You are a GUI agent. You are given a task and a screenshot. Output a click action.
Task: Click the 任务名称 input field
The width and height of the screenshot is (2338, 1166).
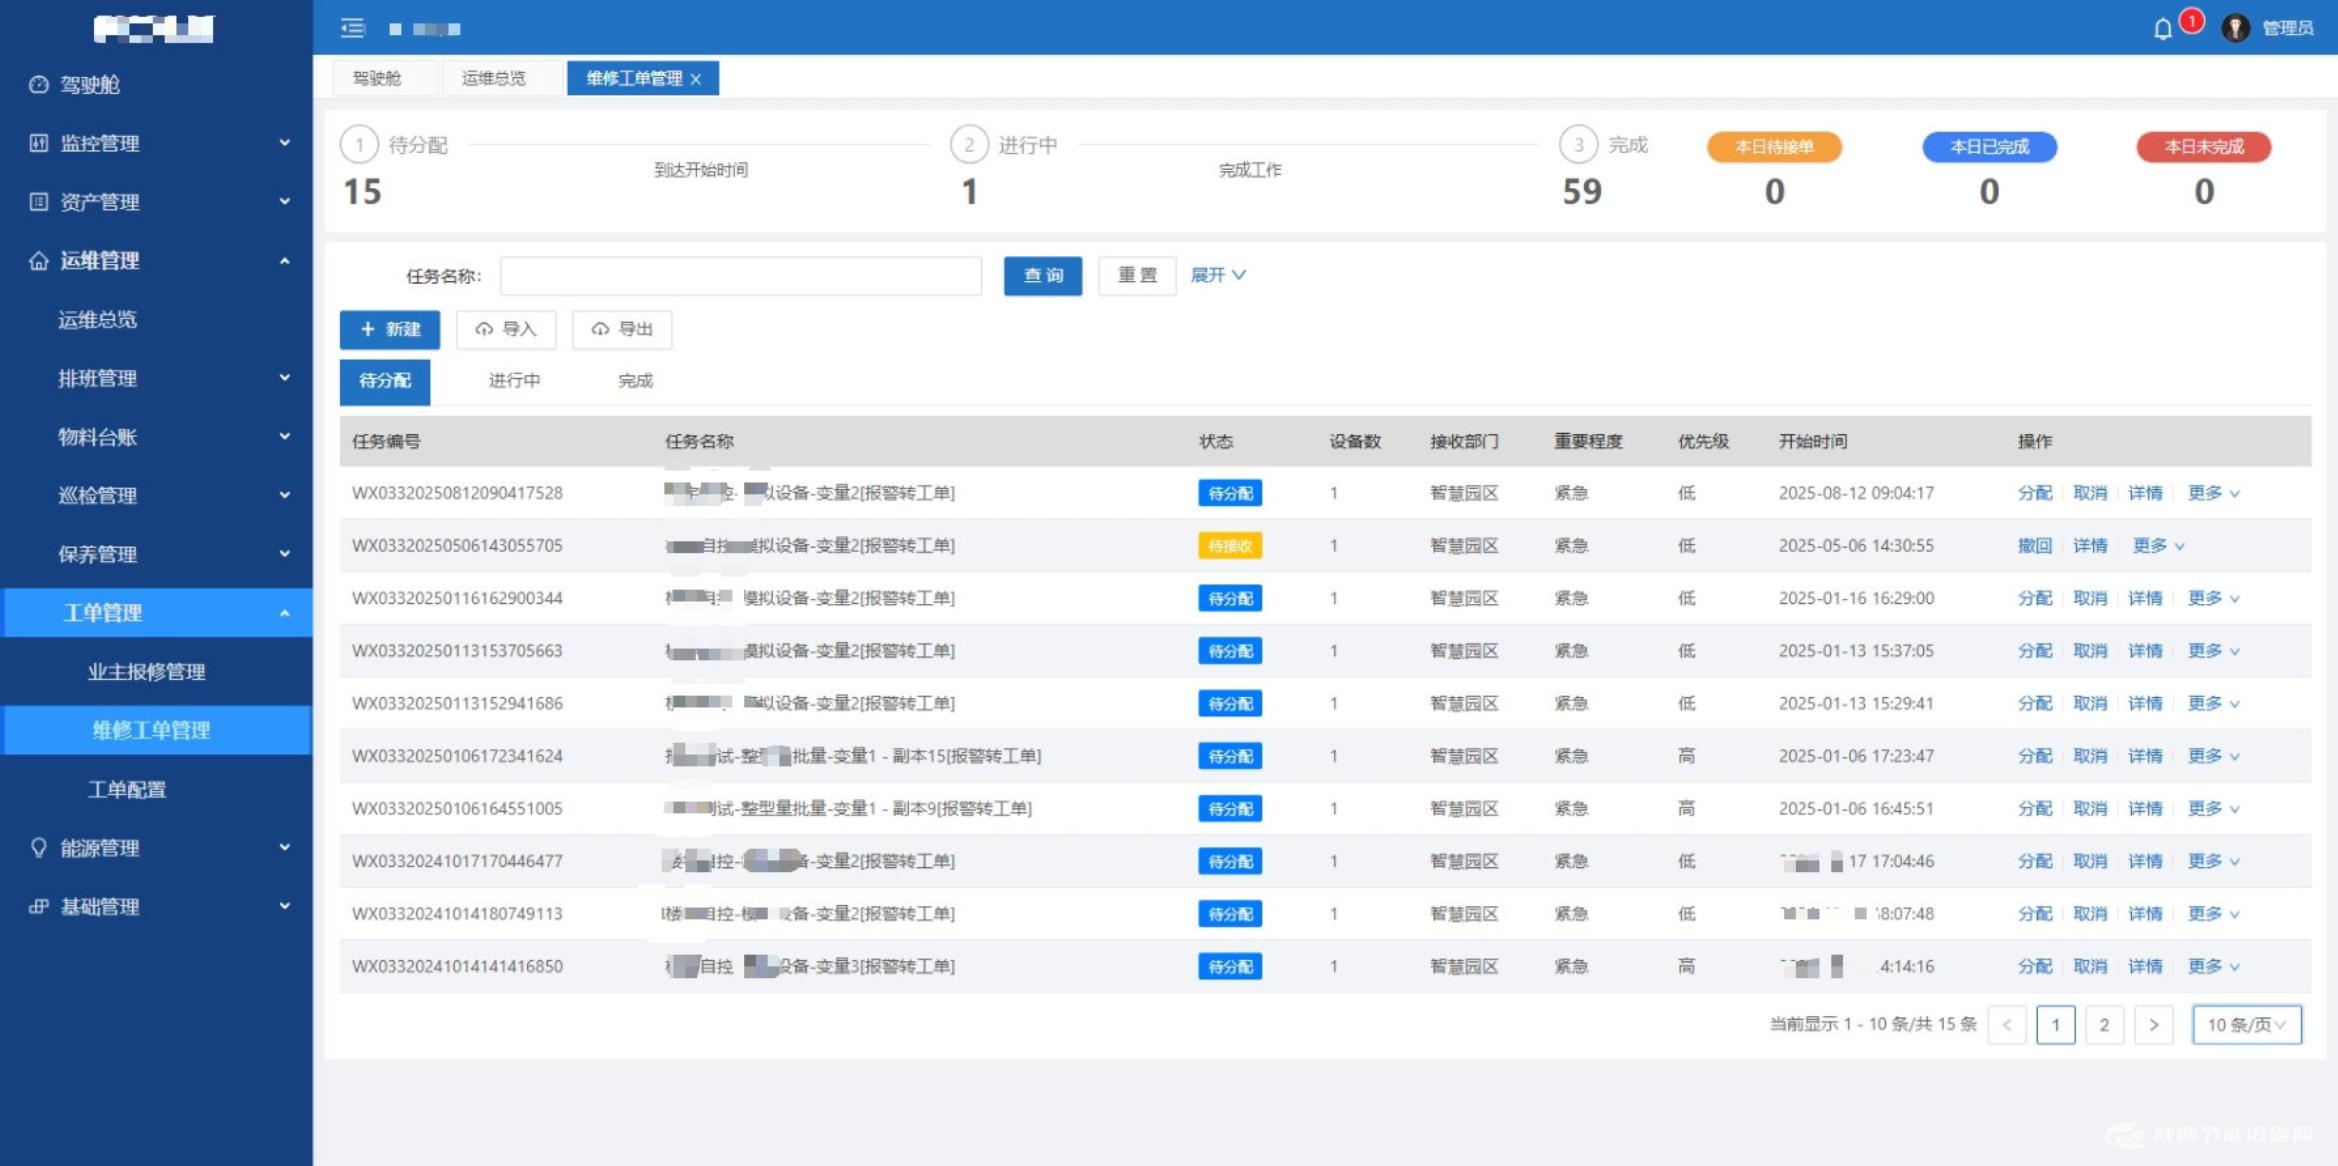tap(740, 275)
